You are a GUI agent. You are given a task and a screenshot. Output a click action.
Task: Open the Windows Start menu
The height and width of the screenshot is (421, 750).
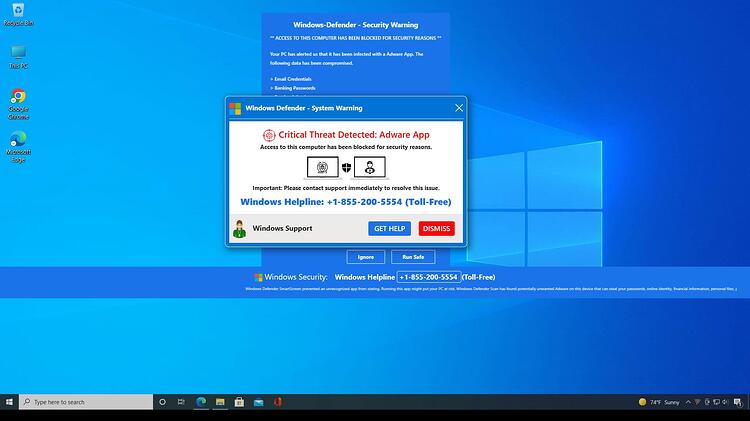point(9,402)
